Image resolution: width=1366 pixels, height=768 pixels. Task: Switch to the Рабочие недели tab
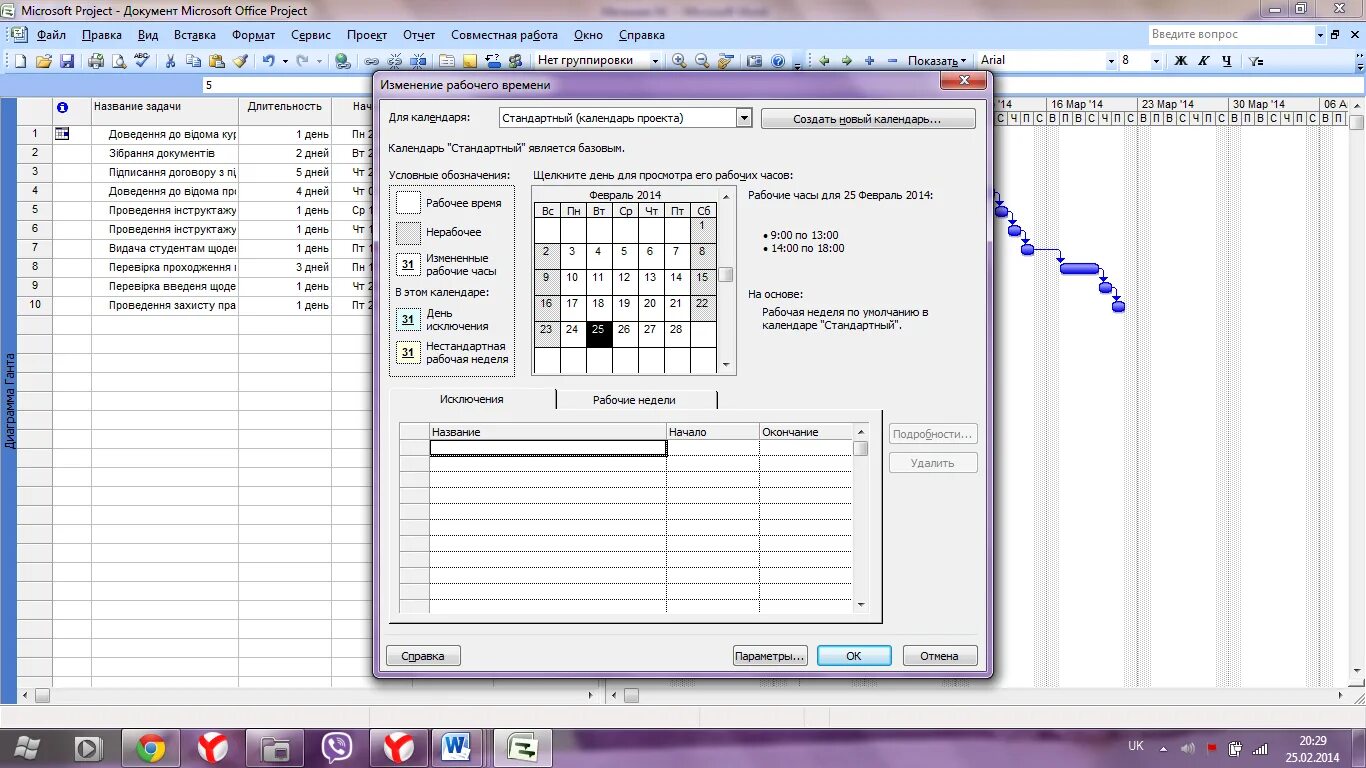click(x=634, y=400)
